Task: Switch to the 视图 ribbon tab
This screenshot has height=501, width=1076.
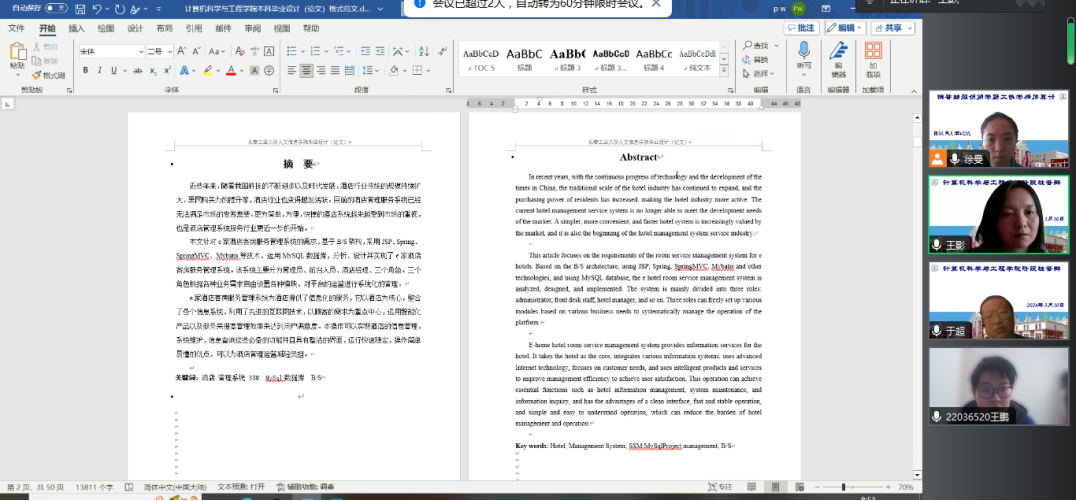Action: tap(280, 28)
